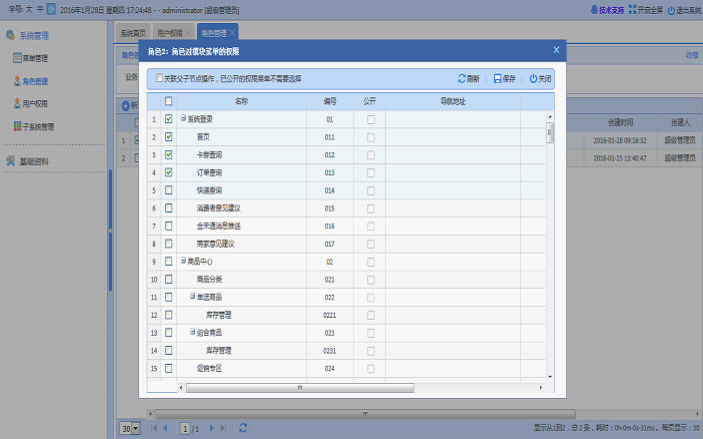Open 菜单管理 in the sidebar menu

(x=35, y=58)
